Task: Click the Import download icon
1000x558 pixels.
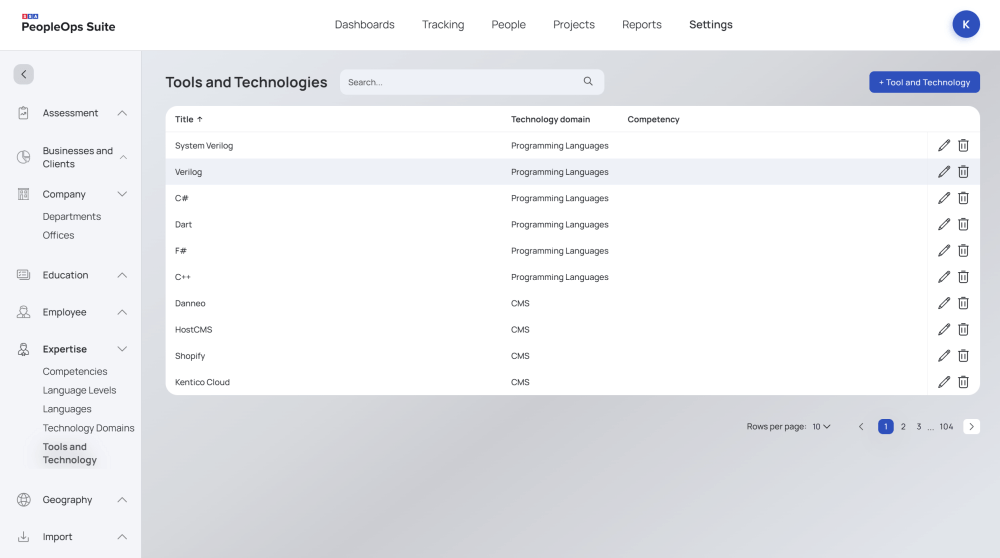Action: pos(24,536)
